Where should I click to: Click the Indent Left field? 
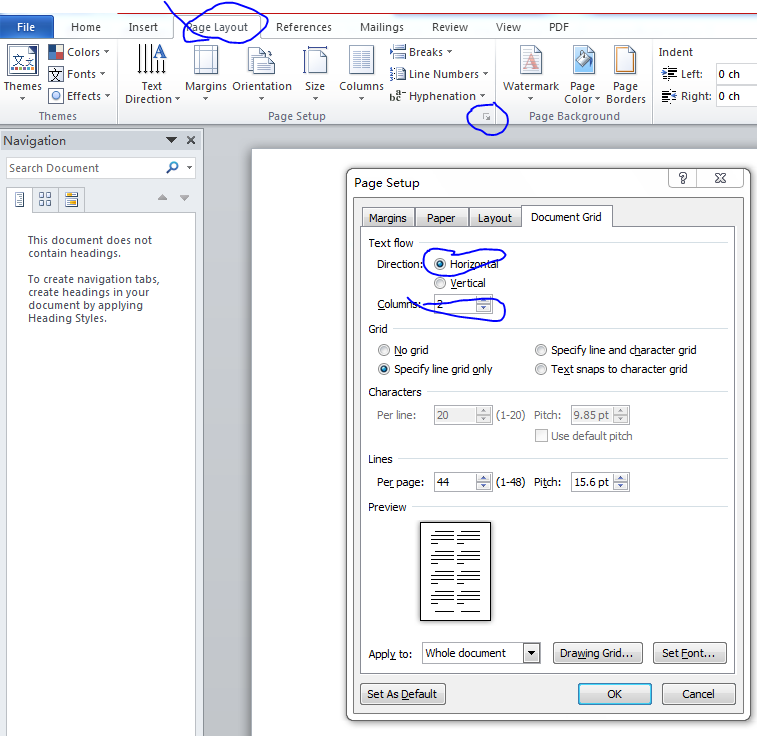[x=736, y=74]
